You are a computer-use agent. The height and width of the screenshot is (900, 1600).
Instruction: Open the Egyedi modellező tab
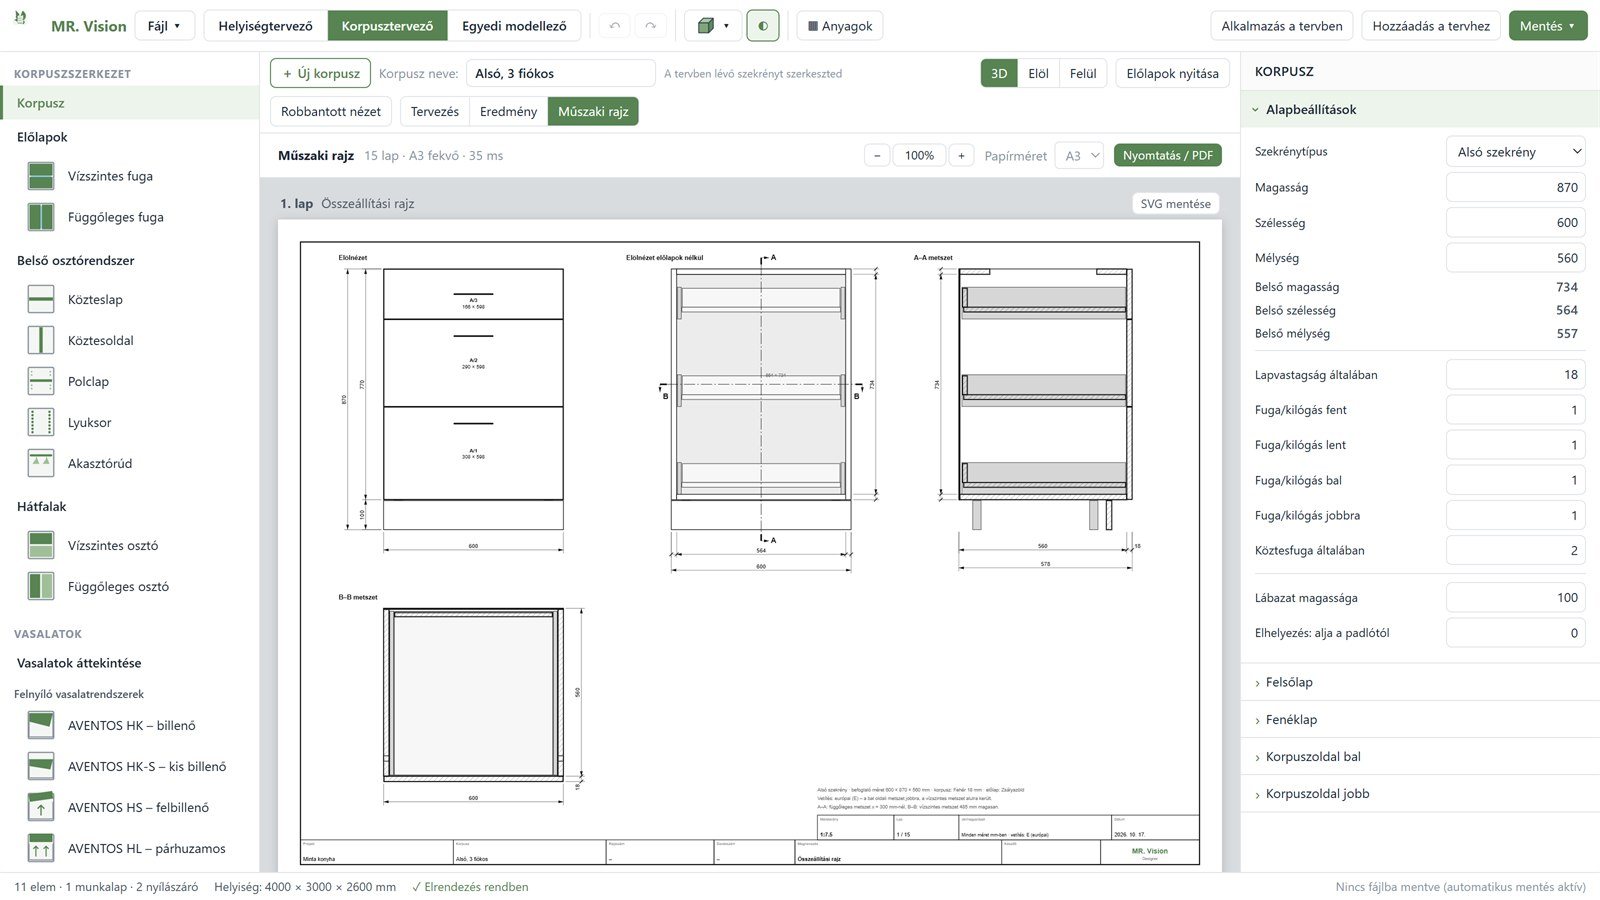[514, 26]
